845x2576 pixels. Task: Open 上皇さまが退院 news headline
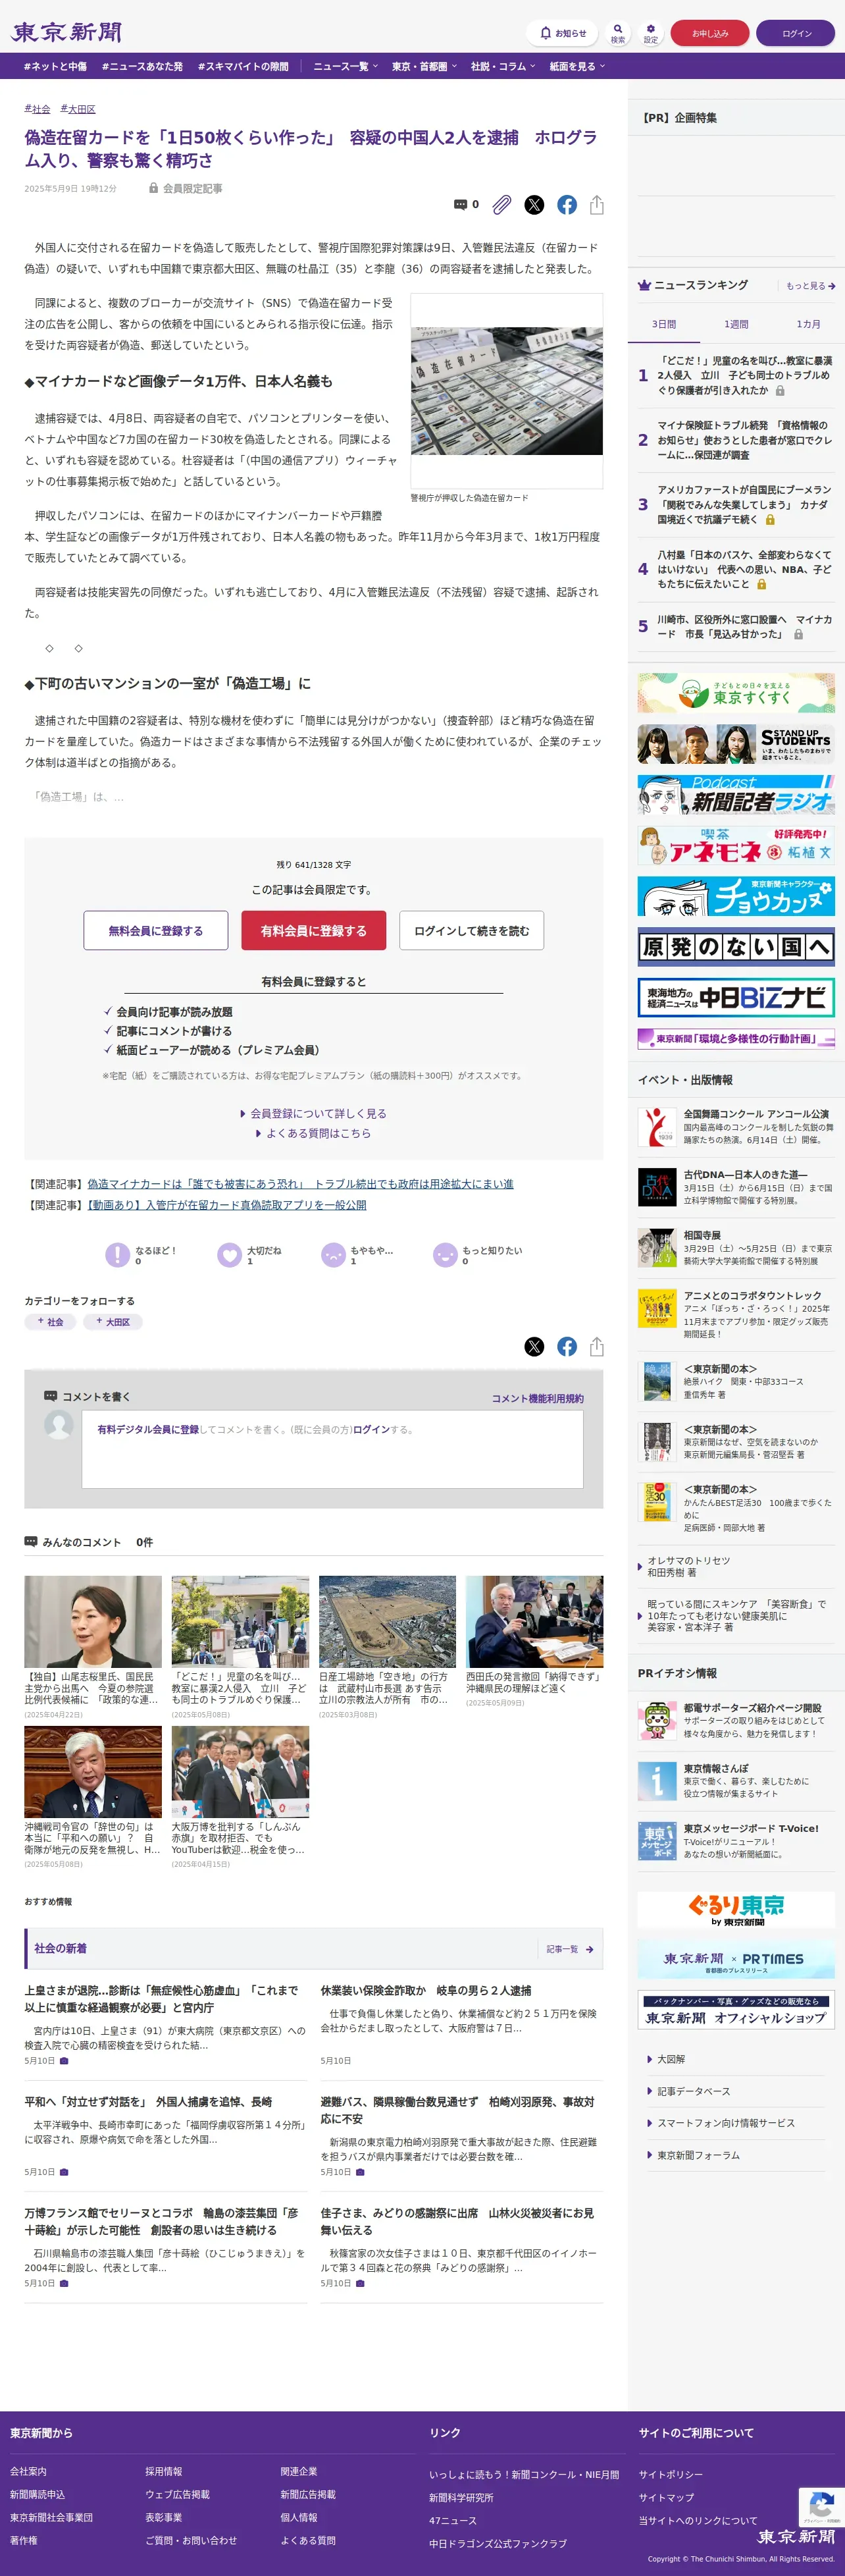coord(161,1999)
